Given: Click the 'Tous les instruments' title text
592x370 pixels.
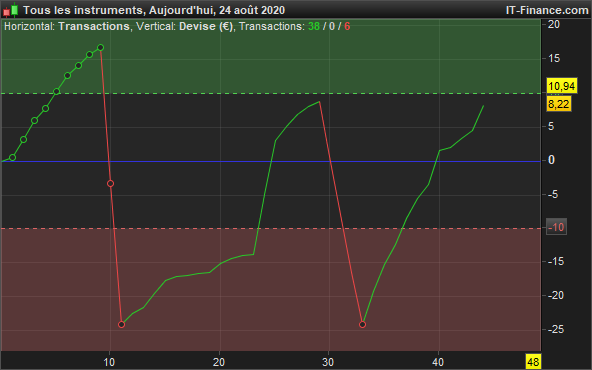Looking at the screenshot, I should [x=83, y=10].
